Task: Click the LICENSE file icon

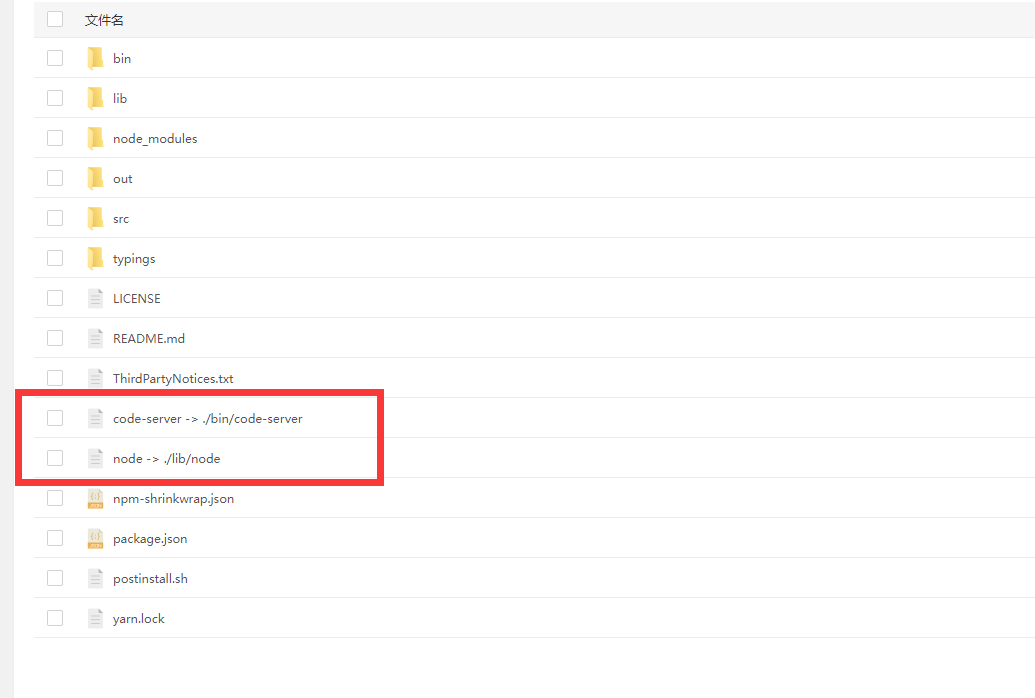Action: 95,298
